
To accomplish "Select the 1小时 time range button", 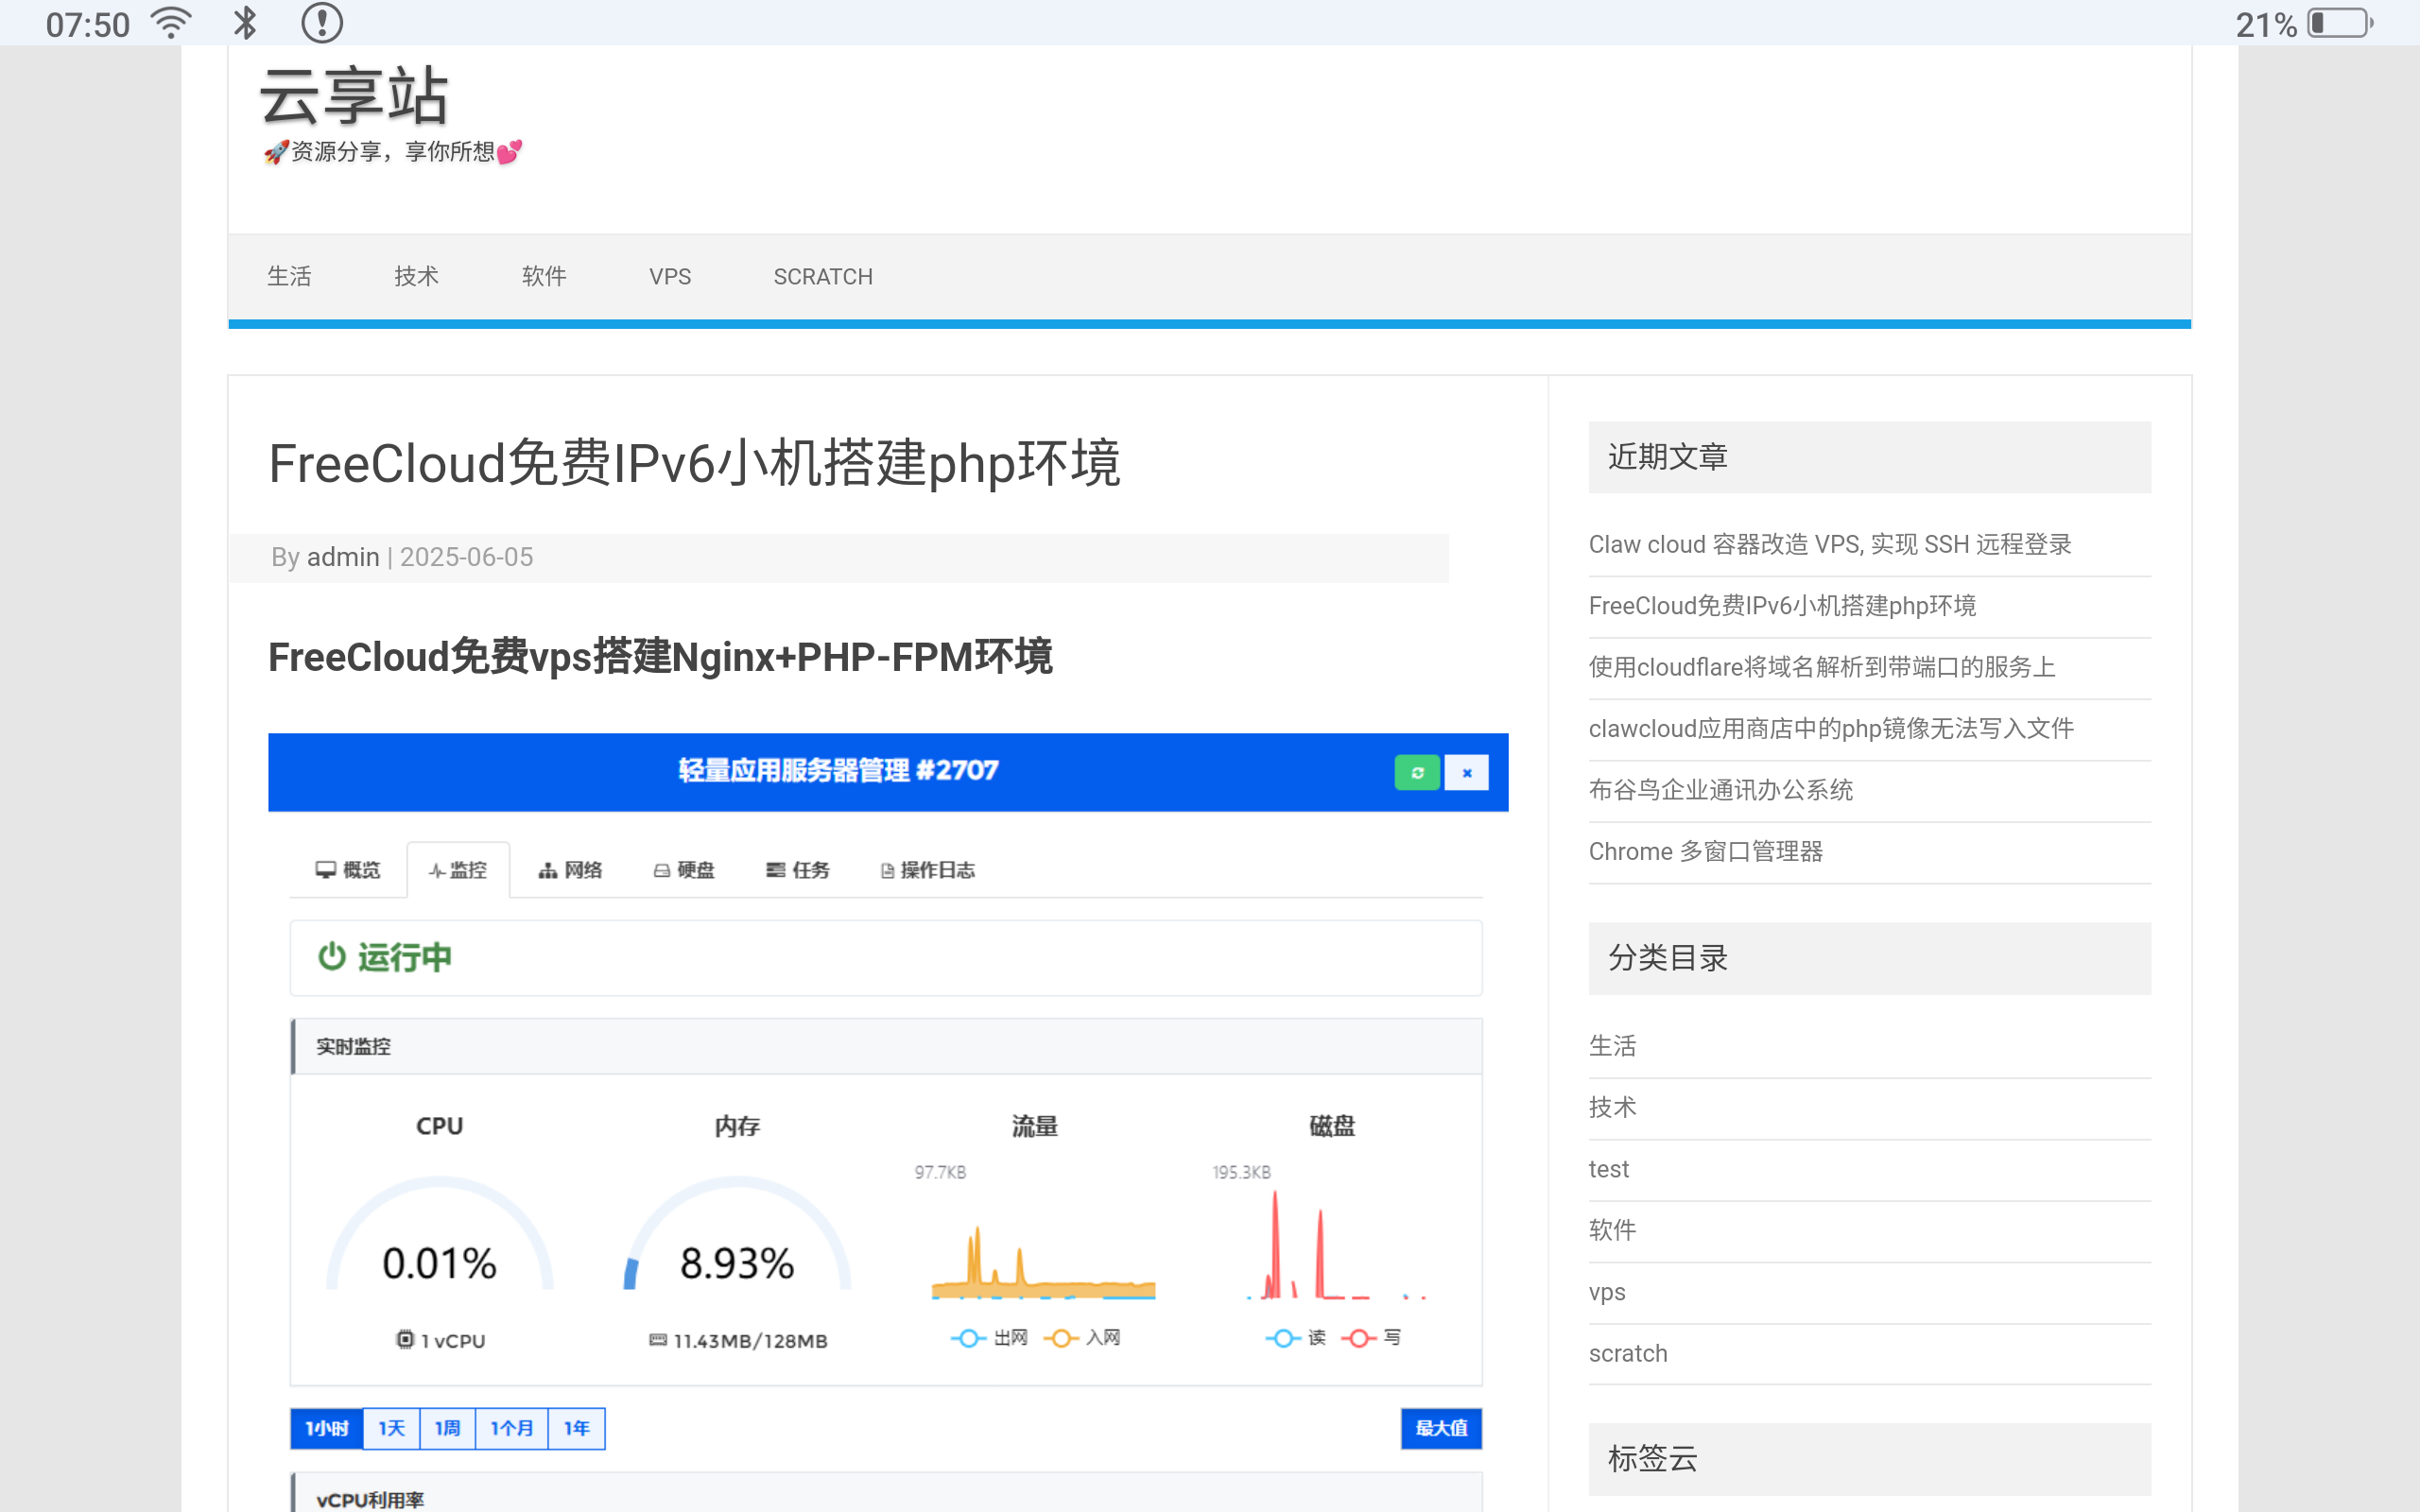I will pos(327,1428).
